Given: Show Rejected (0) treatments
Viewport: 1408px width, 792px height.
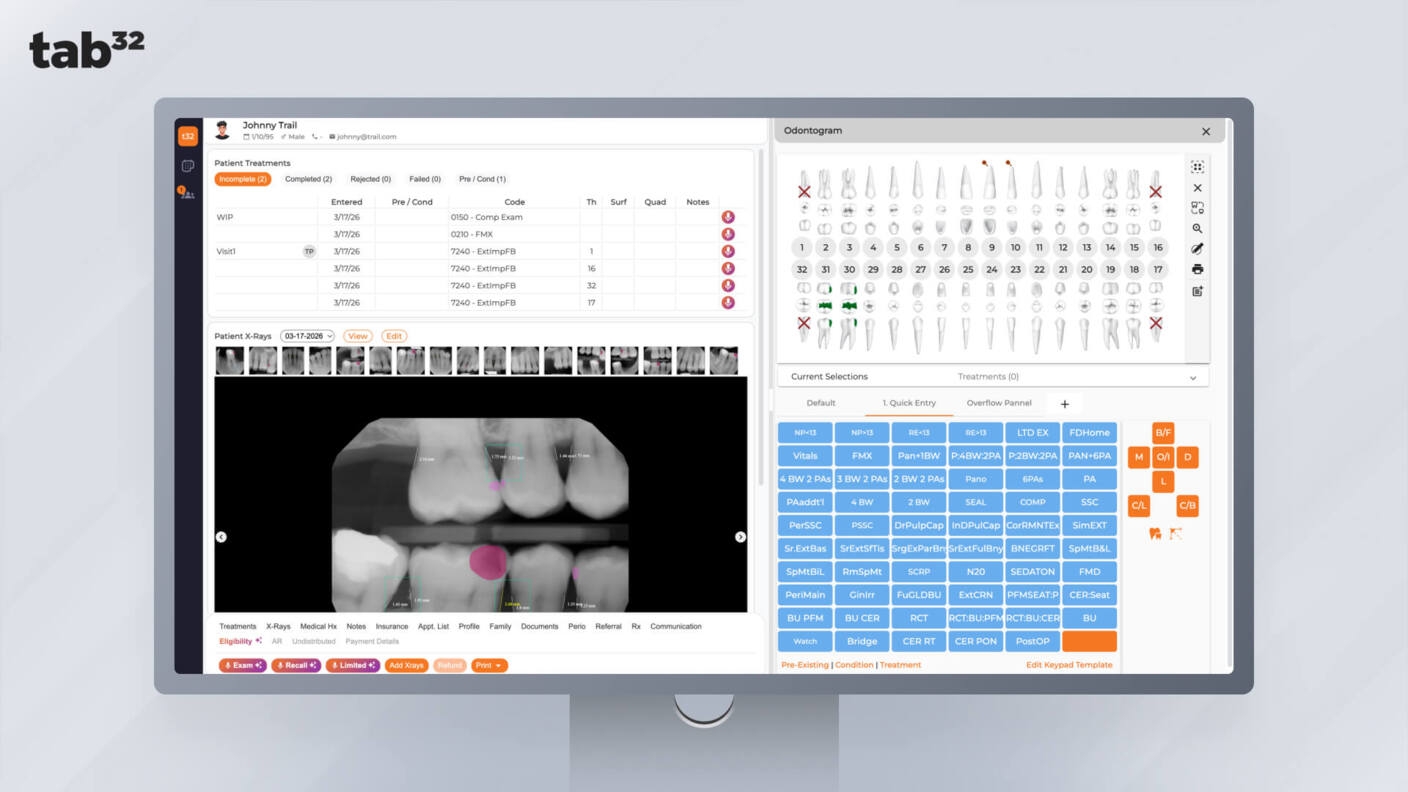Looking at the screenshot, I should (x=370, y=179).
